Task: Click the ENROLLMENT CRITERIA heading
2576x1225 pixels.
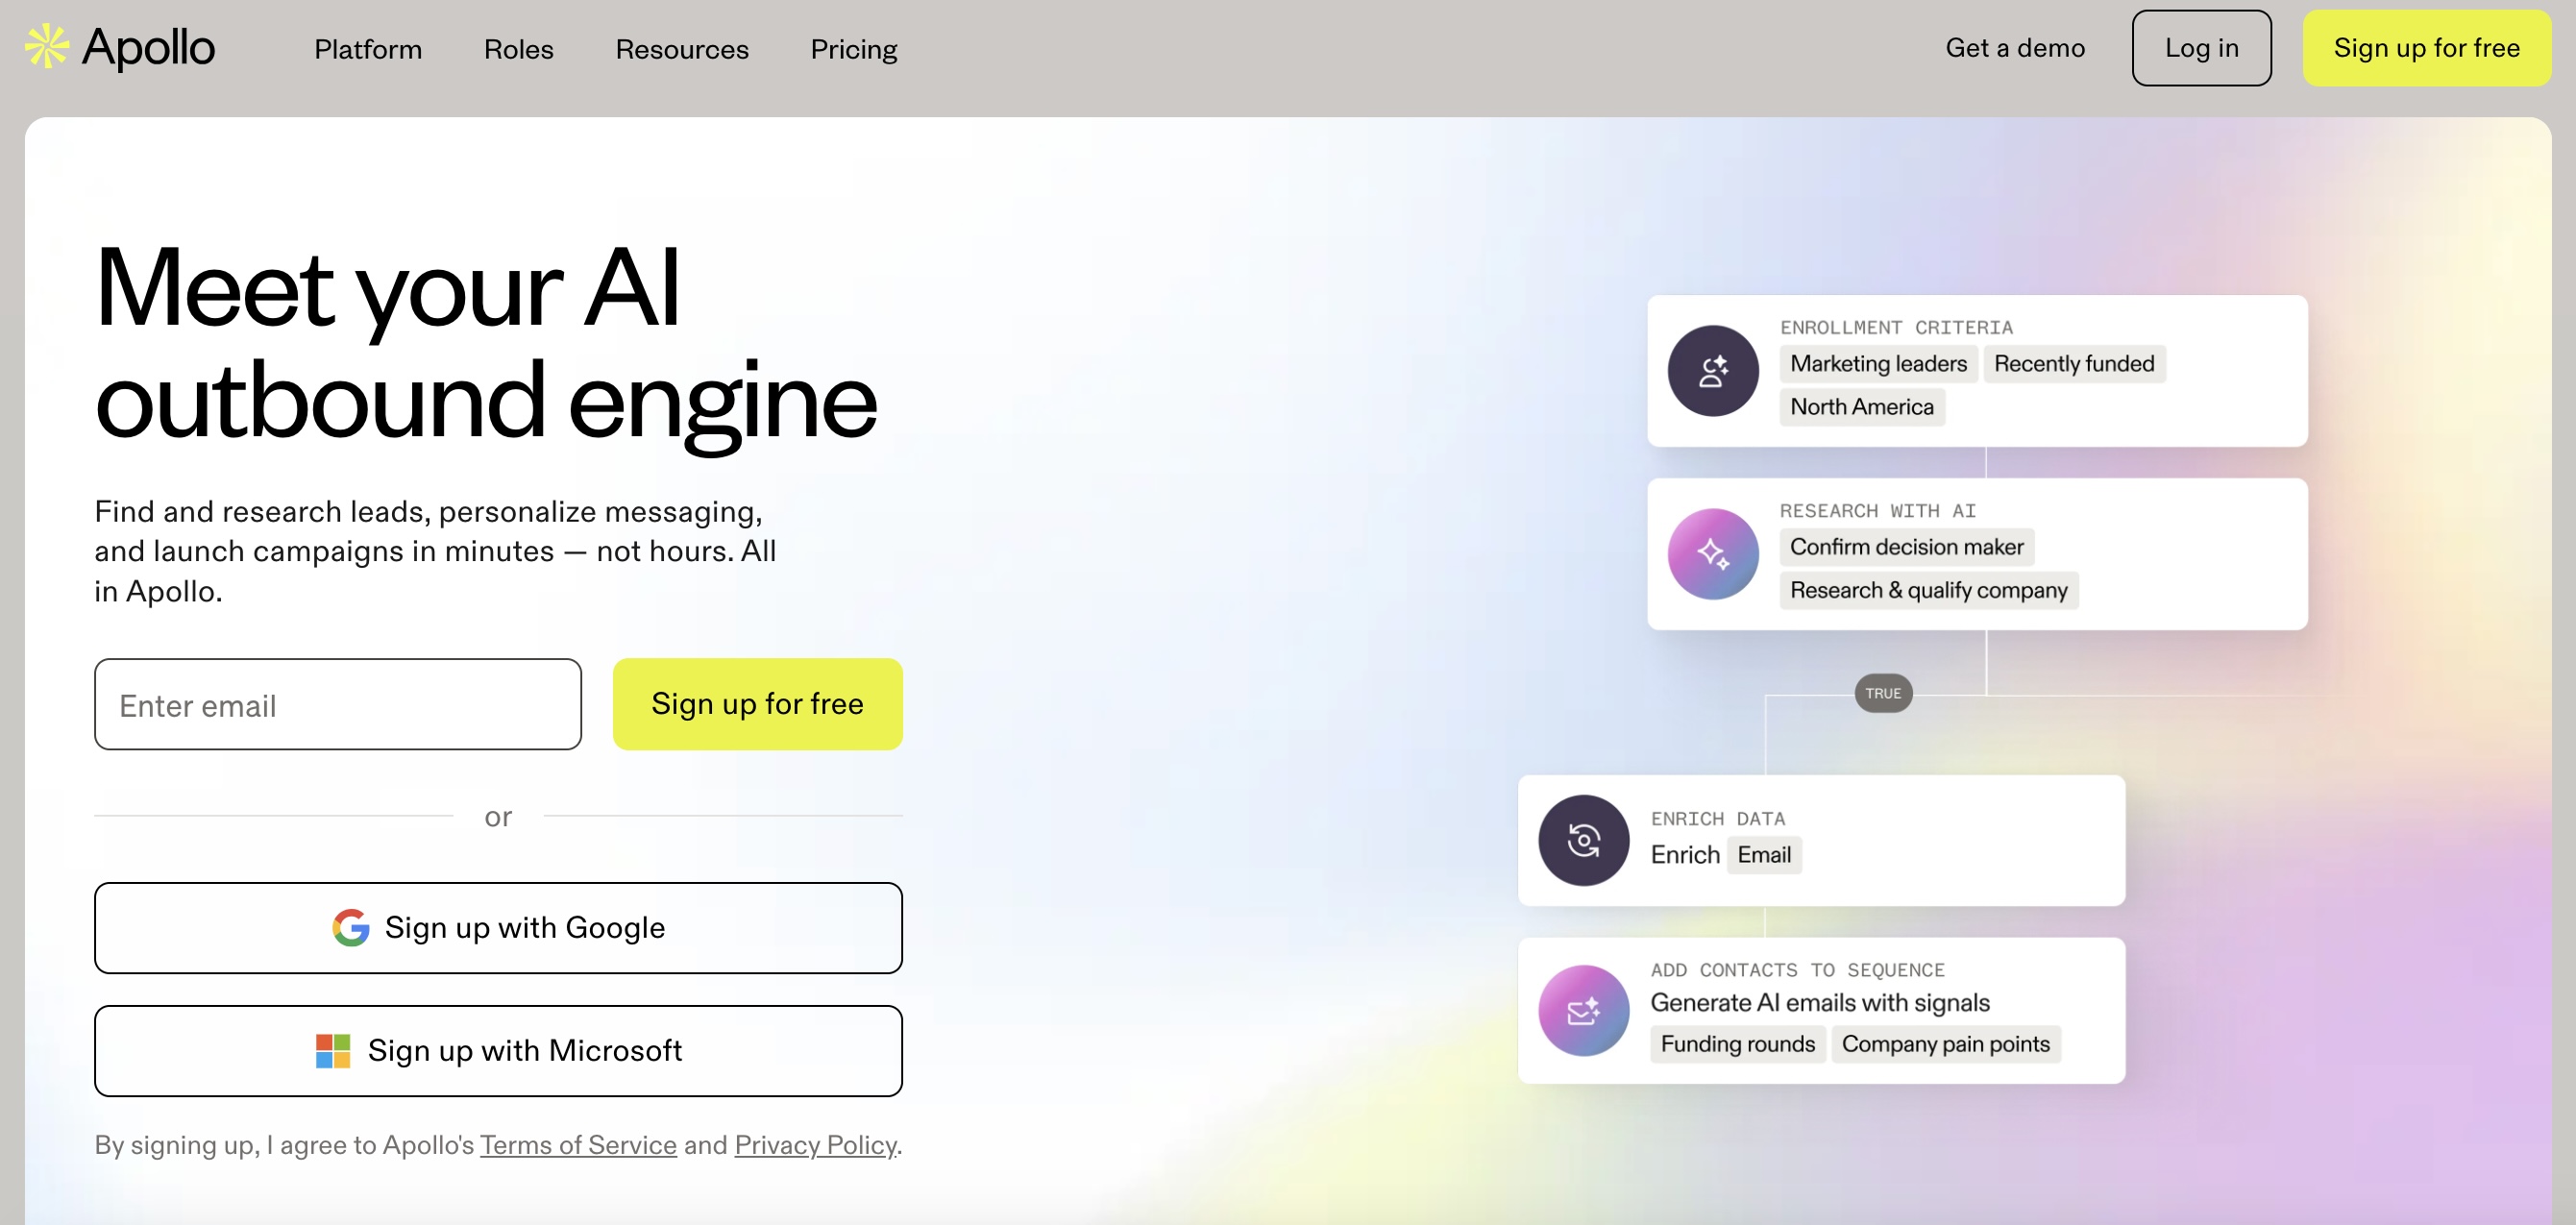Action: (x=1896, y=327)
